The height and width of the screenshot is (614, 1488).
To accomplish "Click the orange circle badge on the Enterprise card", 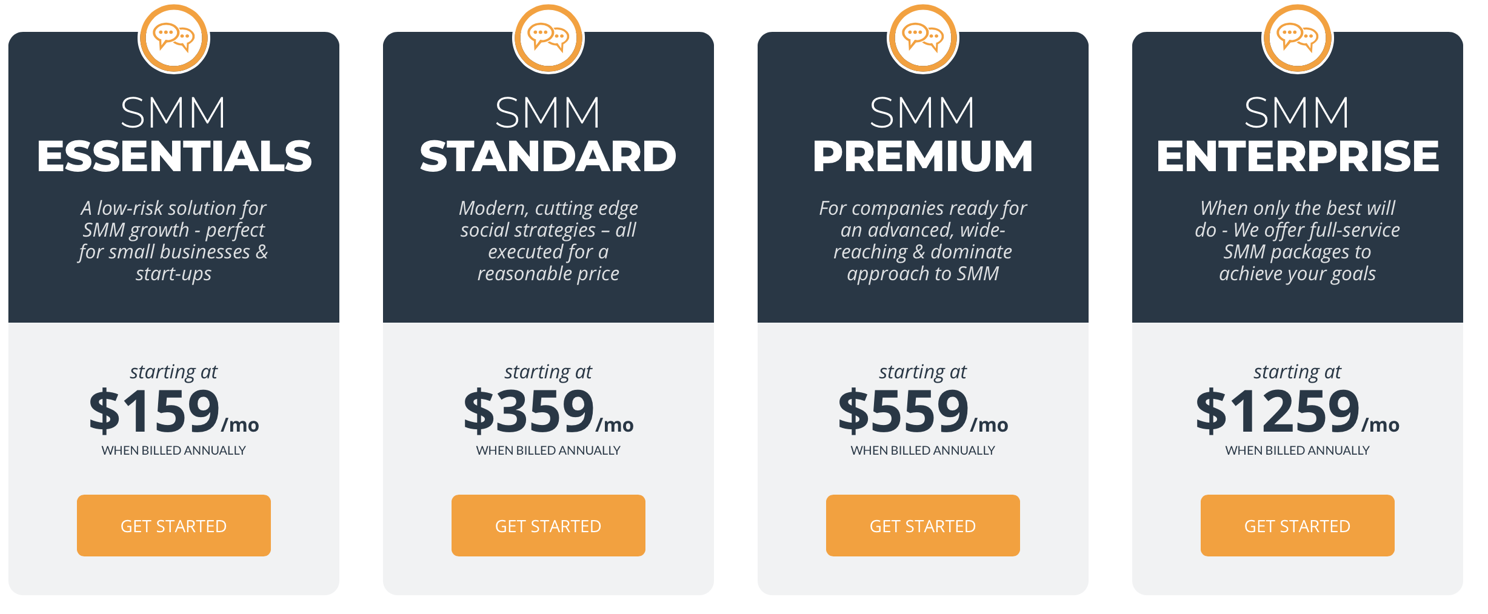I will point(1297,37).
